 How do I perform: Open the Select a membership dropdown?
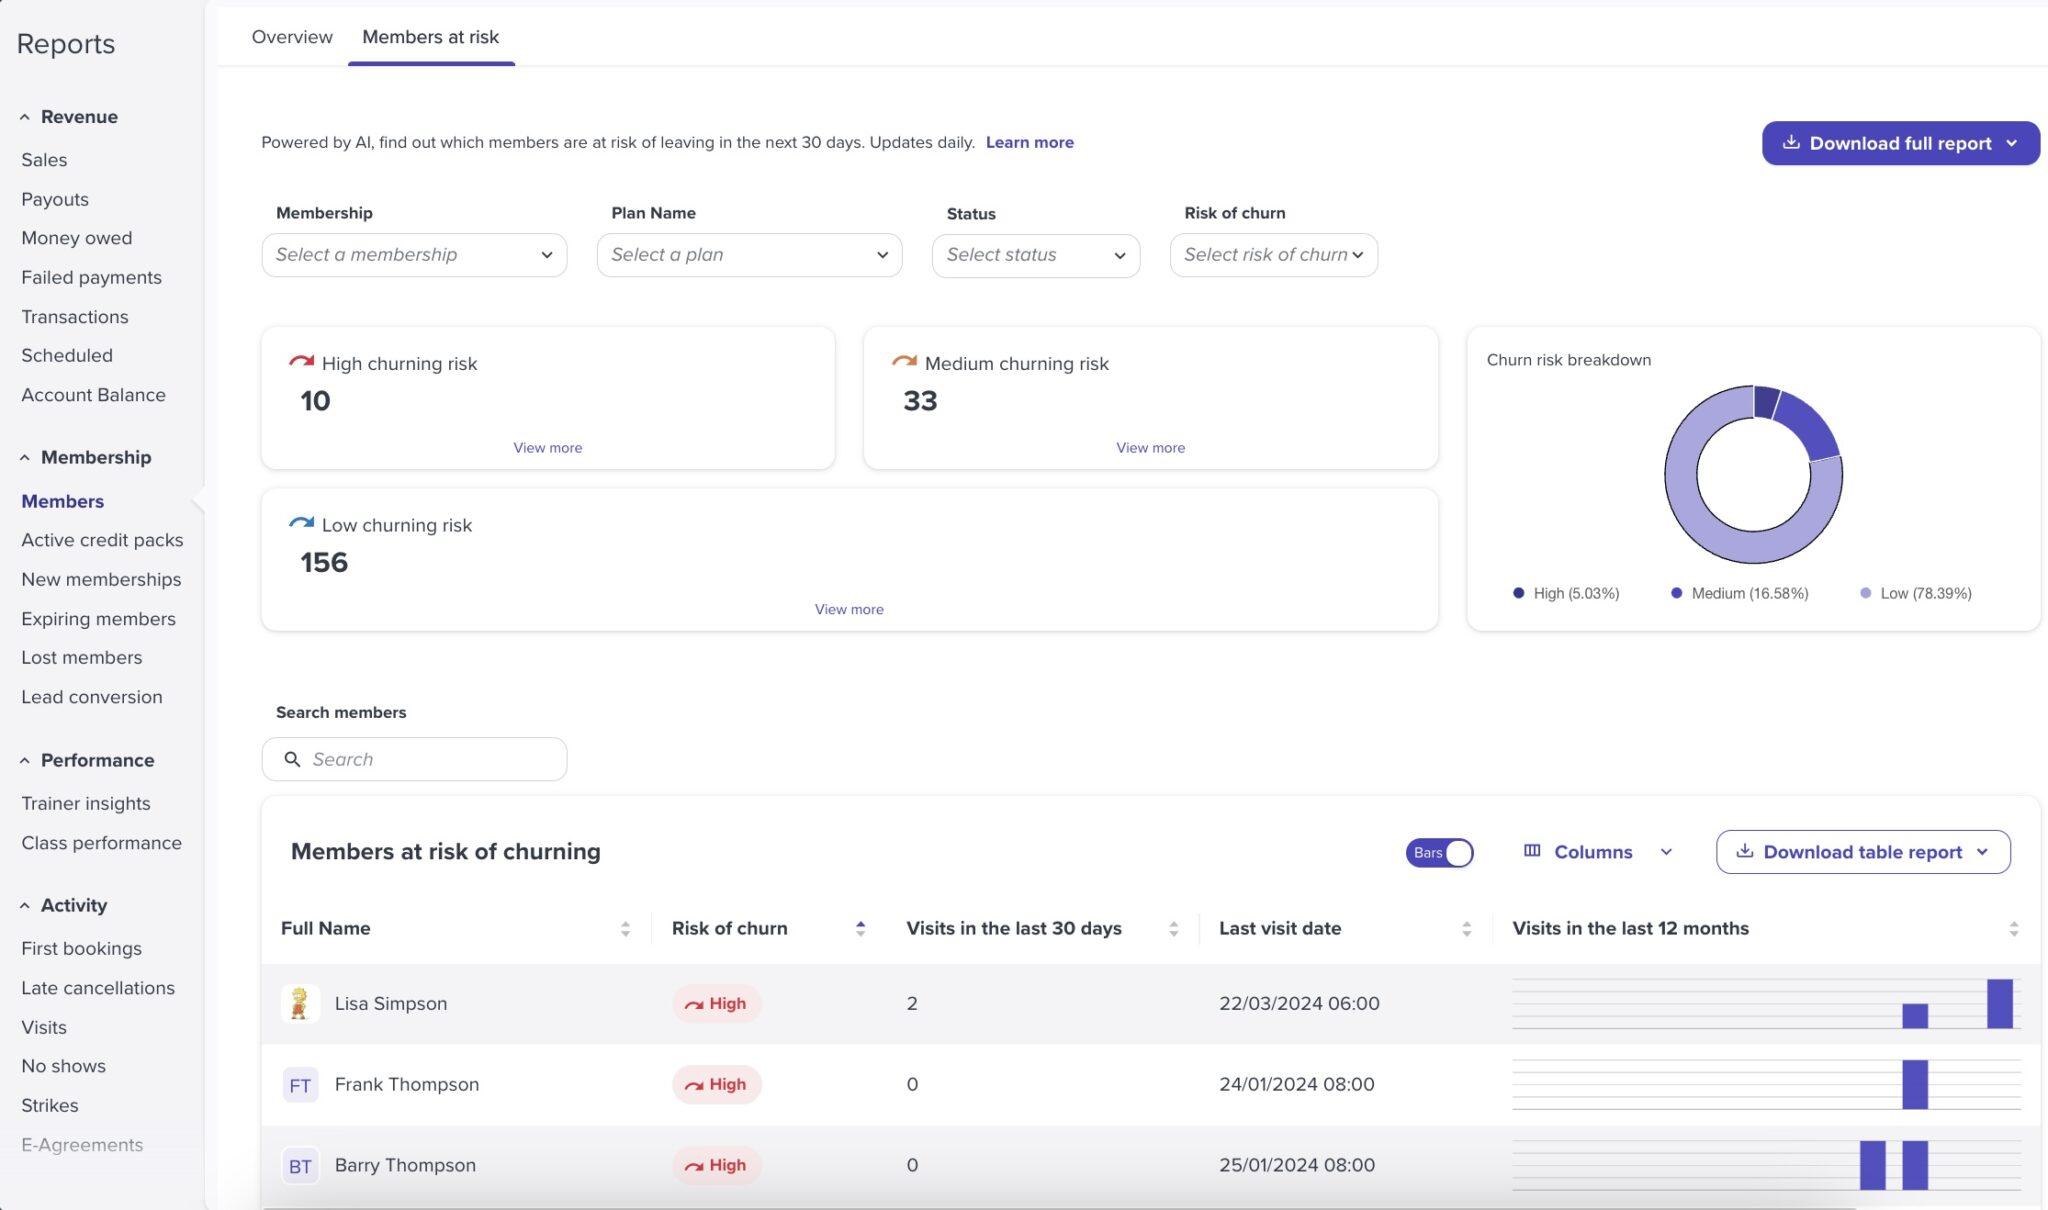pos(414,255)
